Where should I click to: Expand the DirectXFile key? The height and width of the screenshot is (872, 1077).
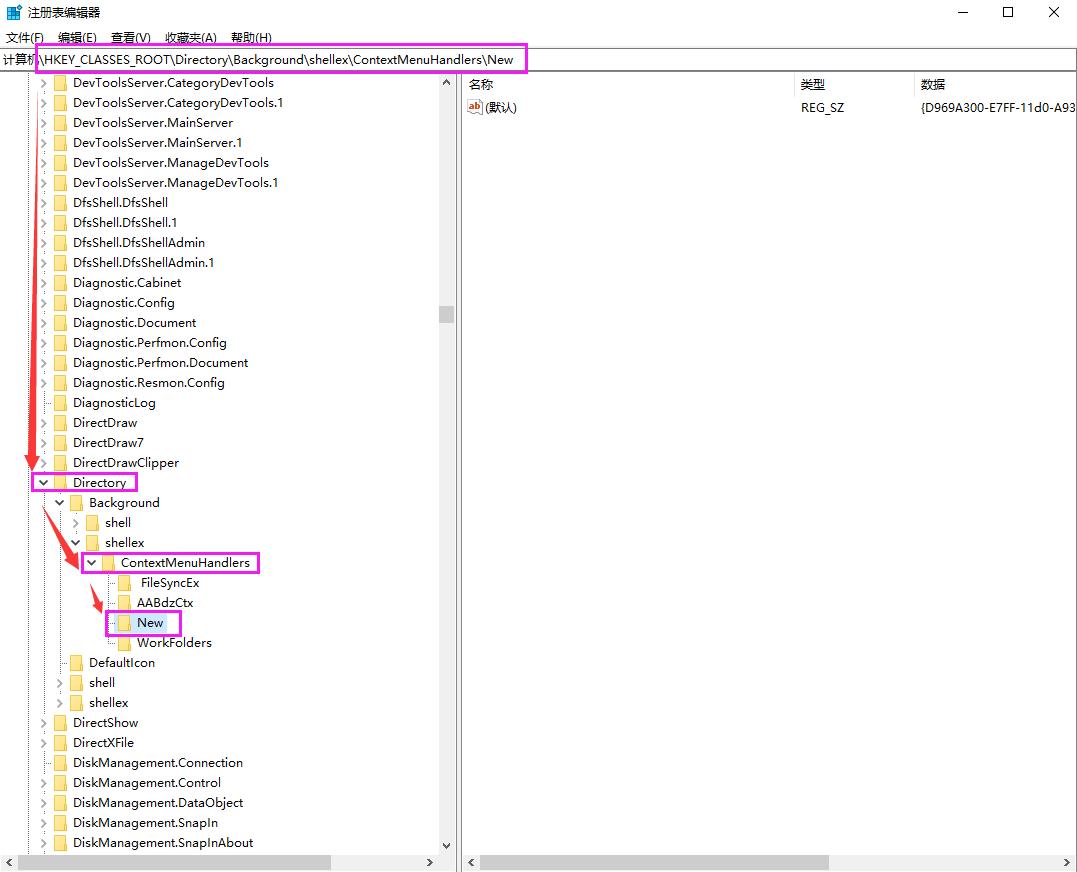43,743
